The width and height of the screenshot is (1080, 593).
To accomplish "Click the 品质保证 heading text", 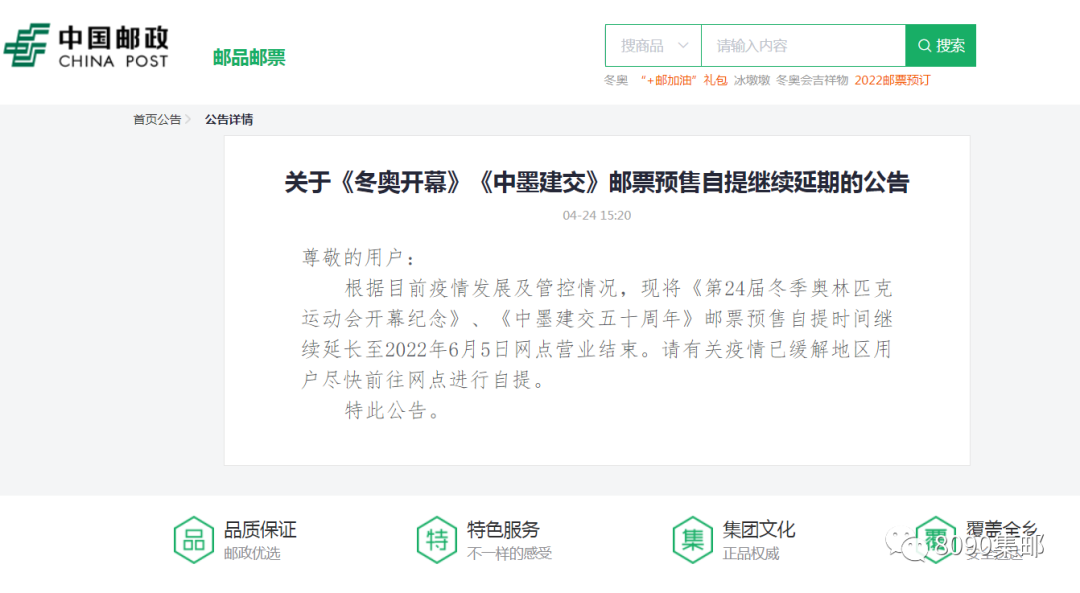I will (260, 530).
